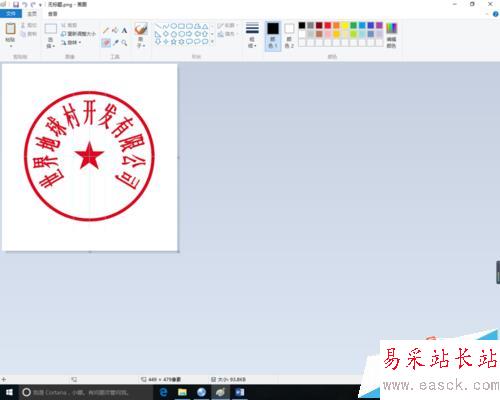Select the Rectangle shape

coord(182,26)
